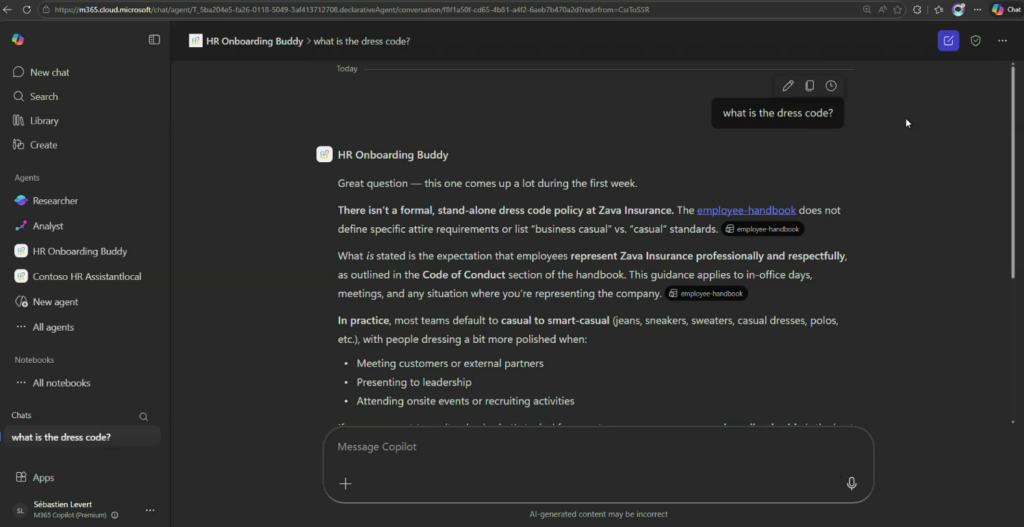Click the plus icon in the message box
The image size is (1024, 527).
[345, 483]
